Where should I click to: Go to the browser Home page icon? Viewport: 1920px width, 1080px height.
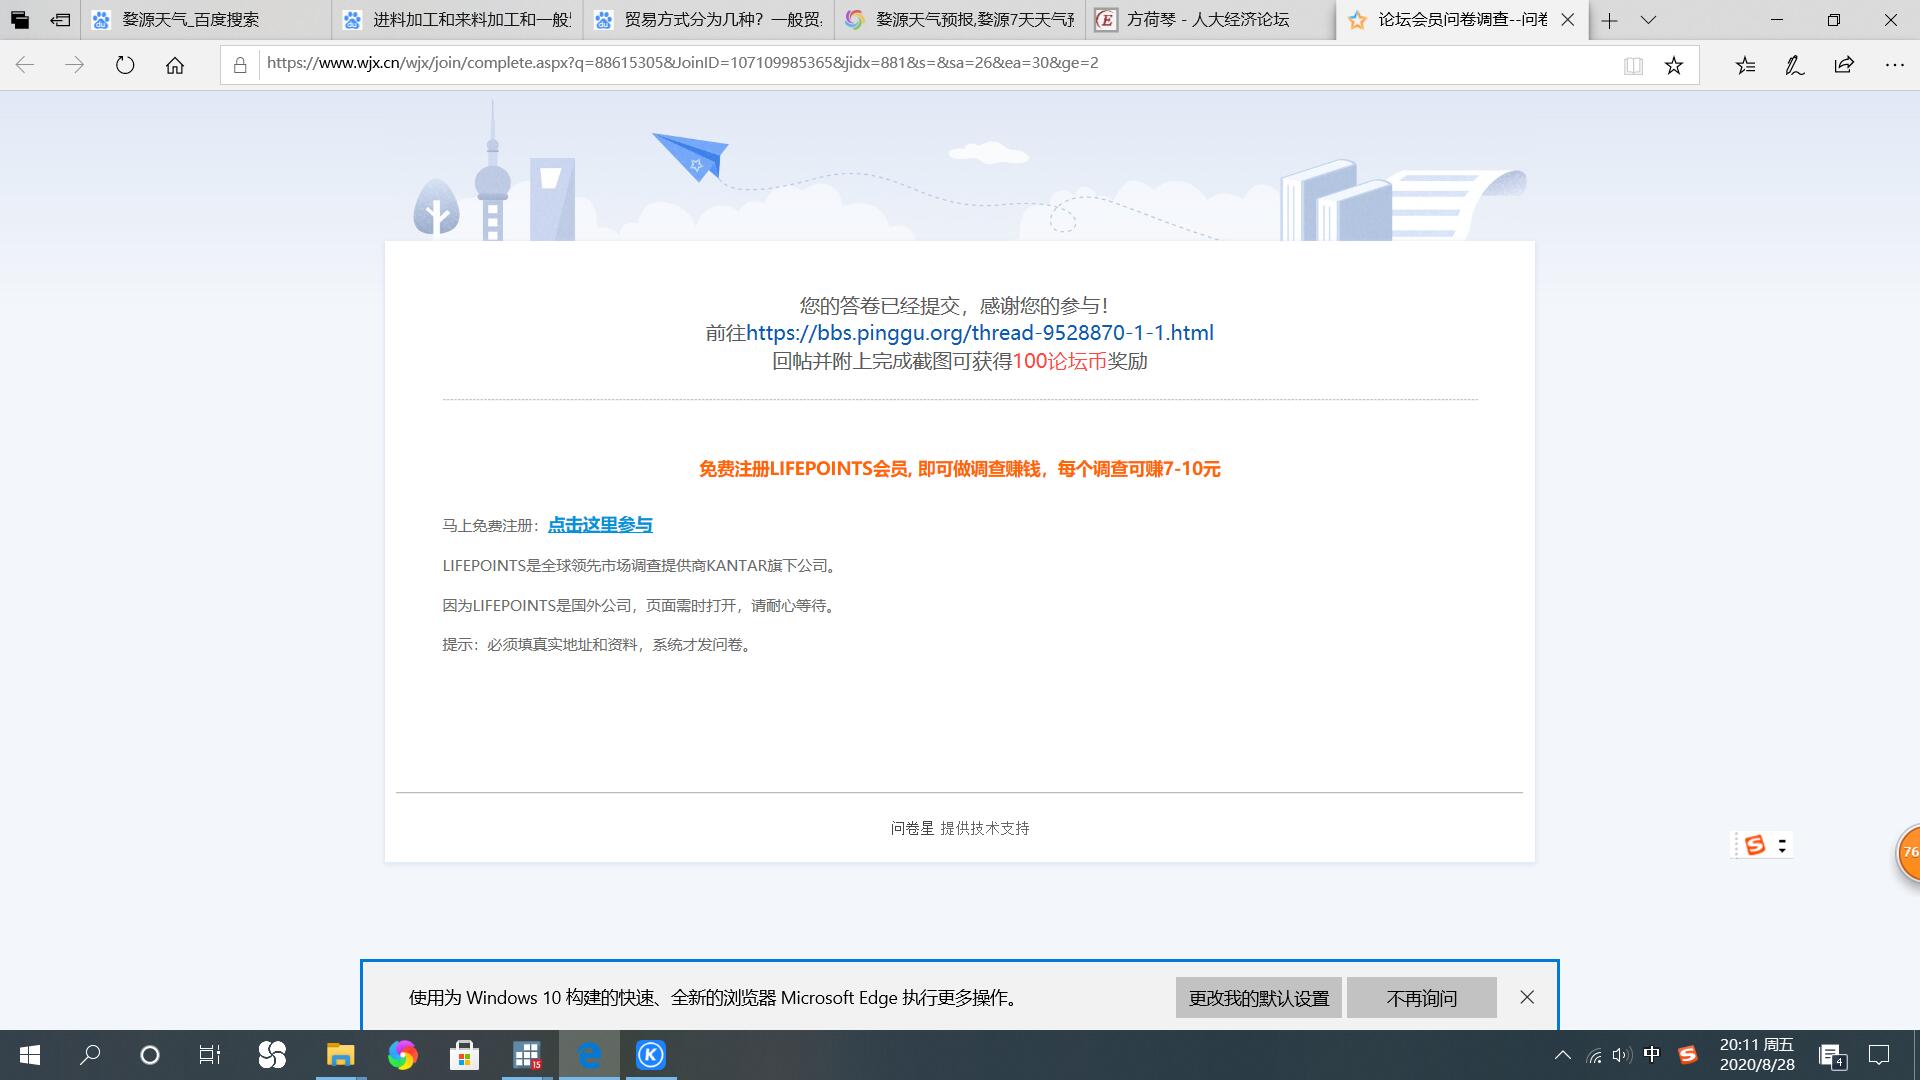point(175,66)
